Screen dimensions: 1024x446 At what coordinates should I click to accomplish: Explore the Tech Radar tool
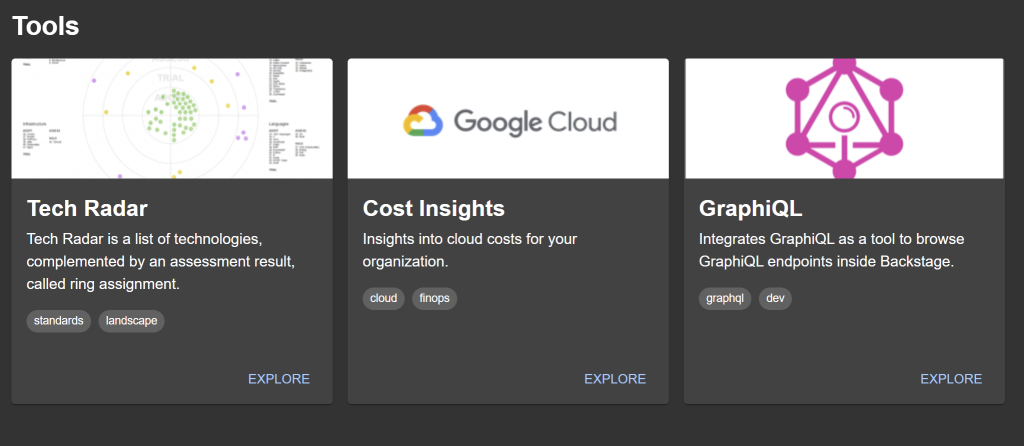coord(279,379)
